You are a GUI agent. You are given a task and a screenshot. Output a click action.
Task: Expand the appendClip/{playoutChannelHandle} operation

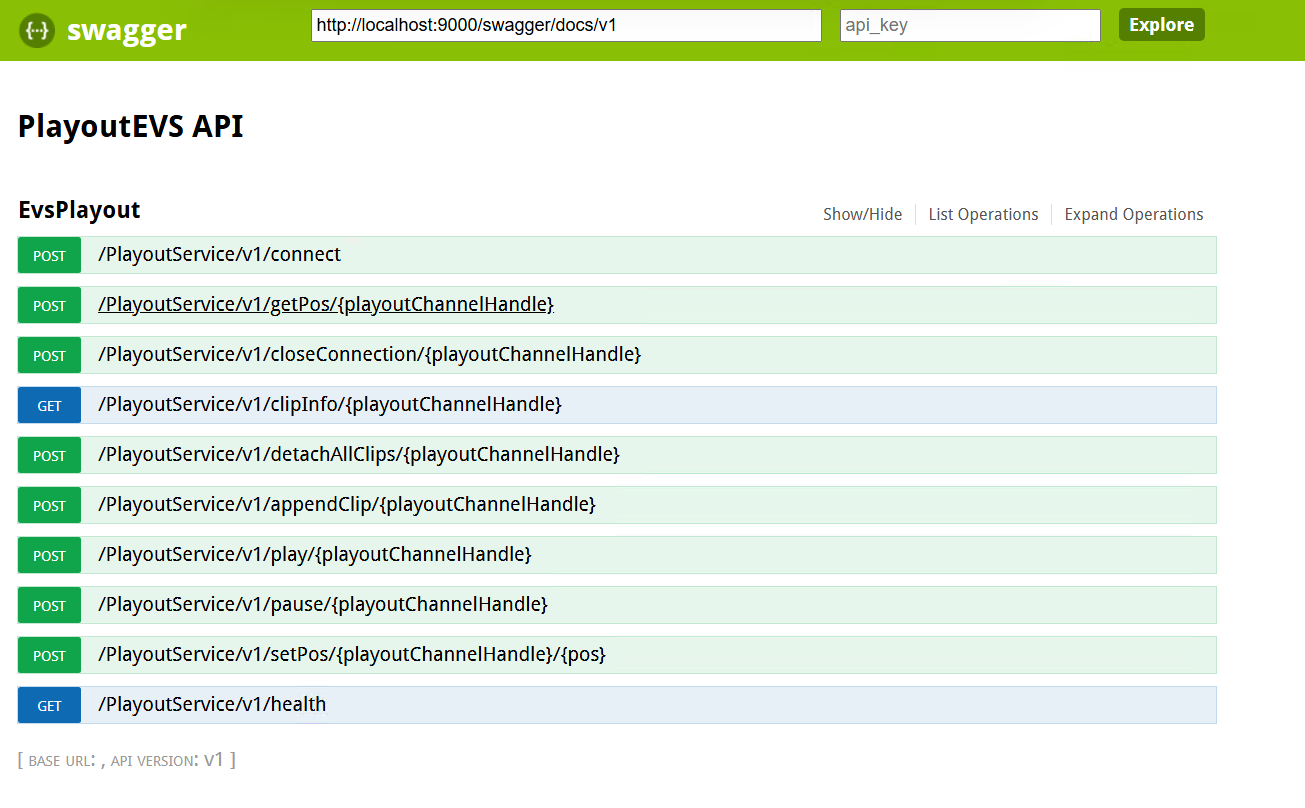(x=347, y=505)
